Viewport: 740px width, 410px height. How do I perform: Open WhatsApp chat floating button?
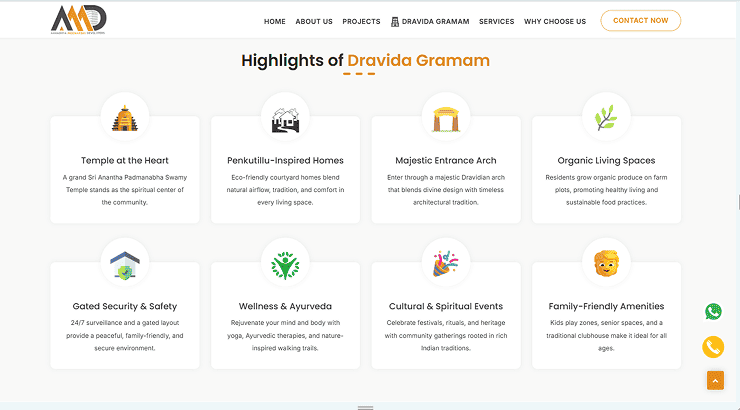click(x=713, y=312)
